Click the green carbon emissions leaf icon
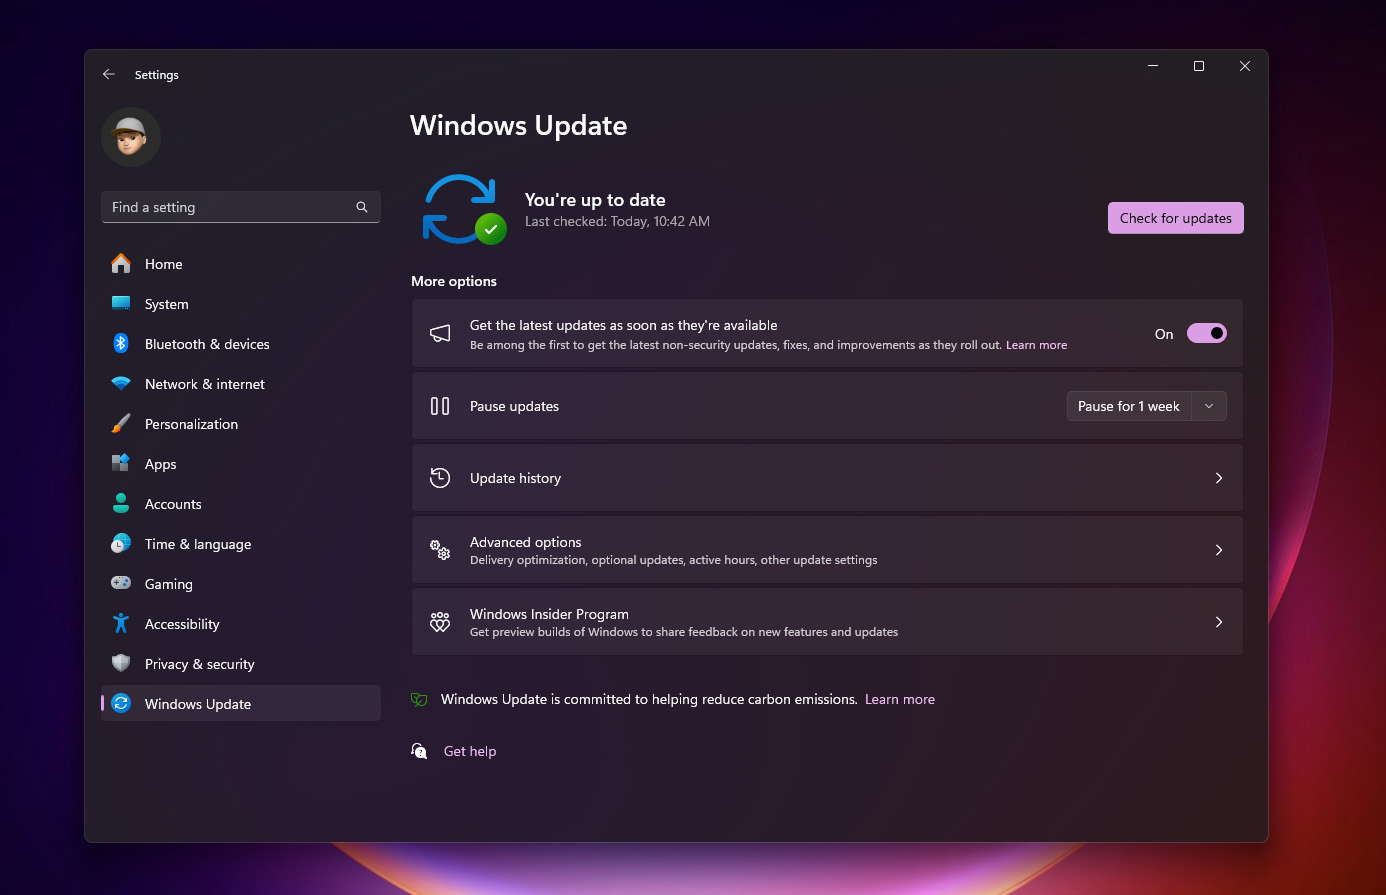This screenshot has height=895, width=1386. 419,699
